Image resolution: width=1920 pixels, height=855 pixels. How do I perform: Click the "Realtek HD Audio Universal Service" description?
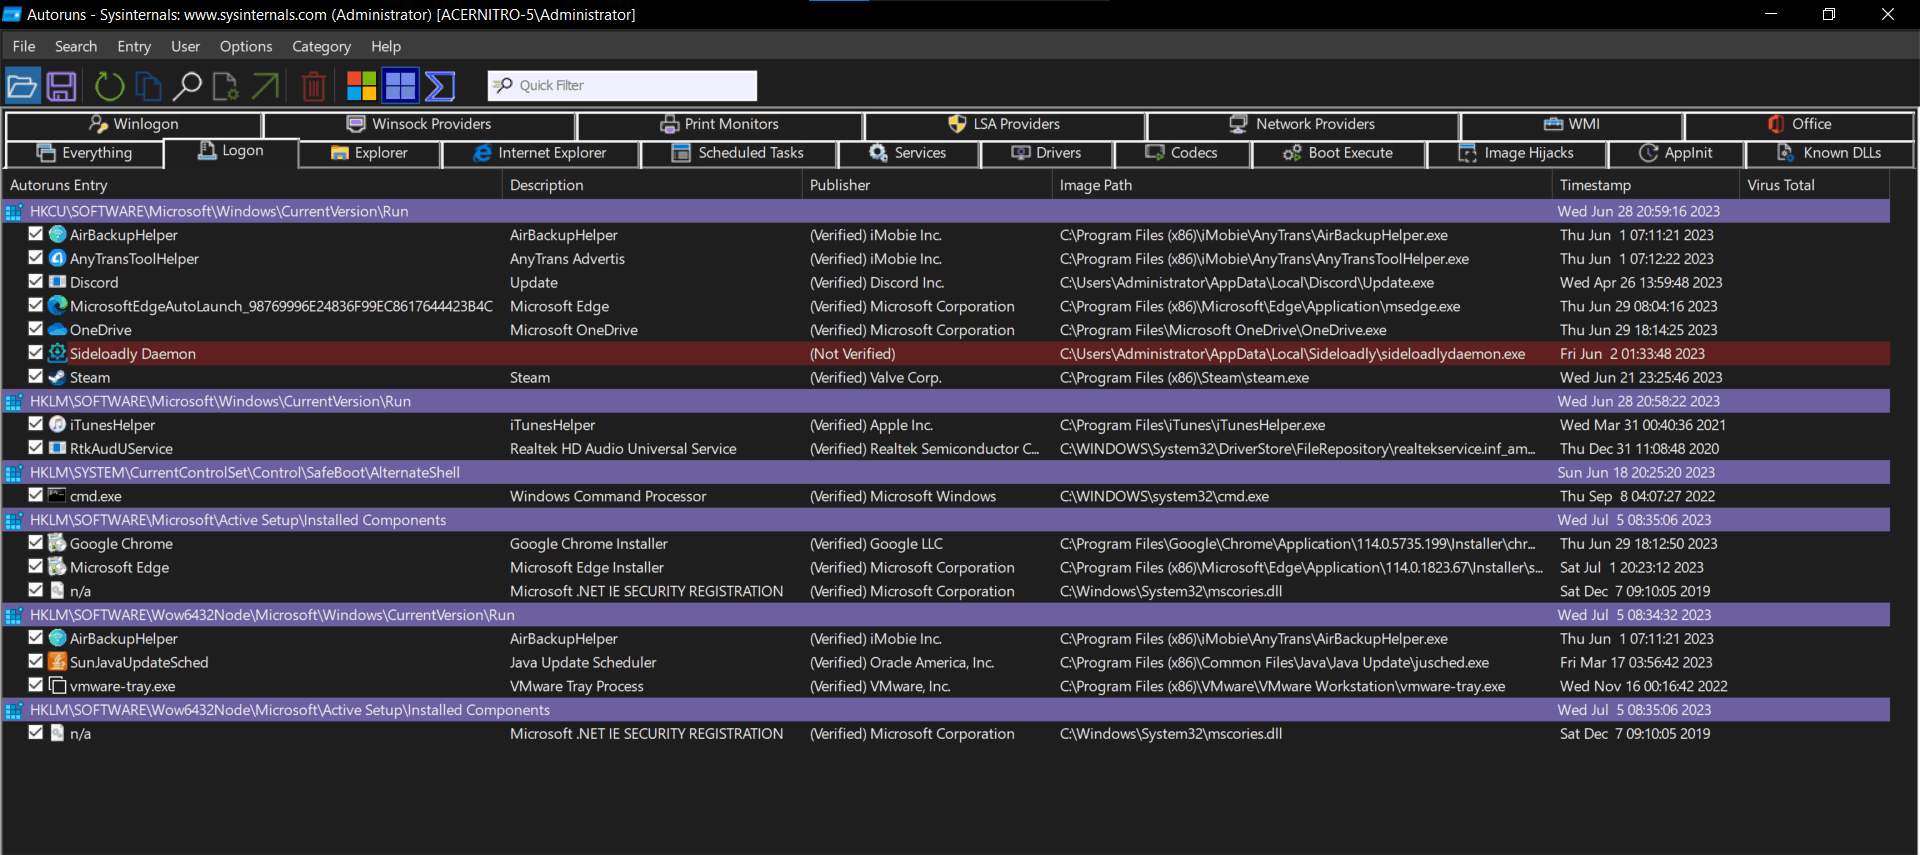click(623, 449)
